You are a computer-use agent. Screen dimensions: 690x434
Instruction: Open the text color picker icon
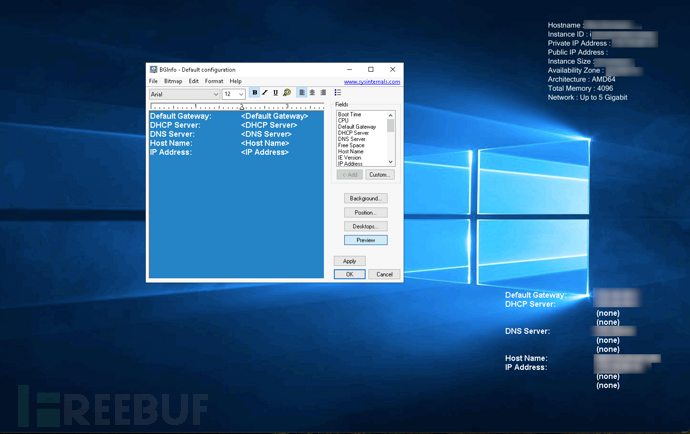click(x=287, y=93)
